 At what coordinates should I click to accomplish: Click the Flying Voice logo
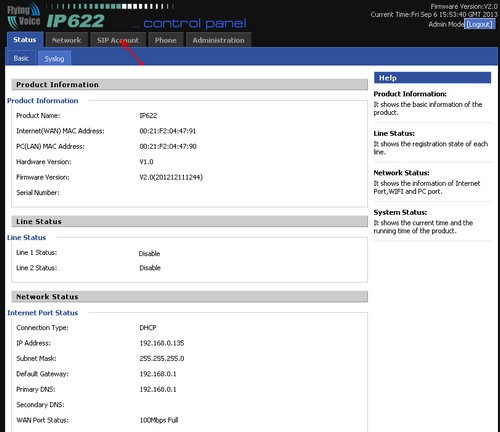[x=24, y=16]
